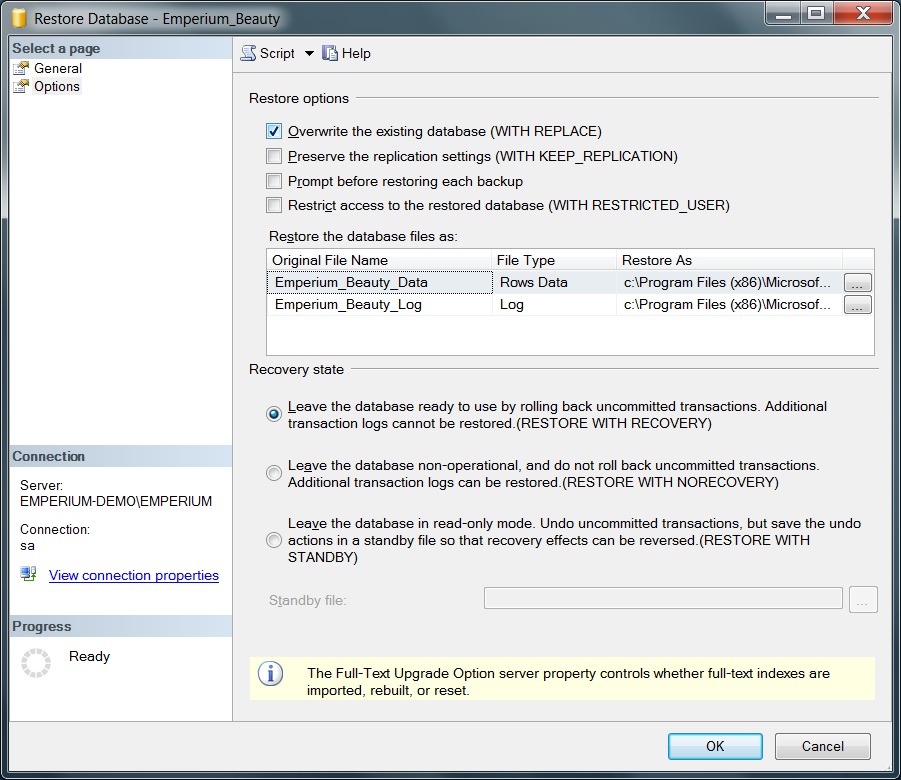This screenshot has height=780, width=901.
Task: Click the Cancel button
Action: pyautogui.click(x=823, y=746)
